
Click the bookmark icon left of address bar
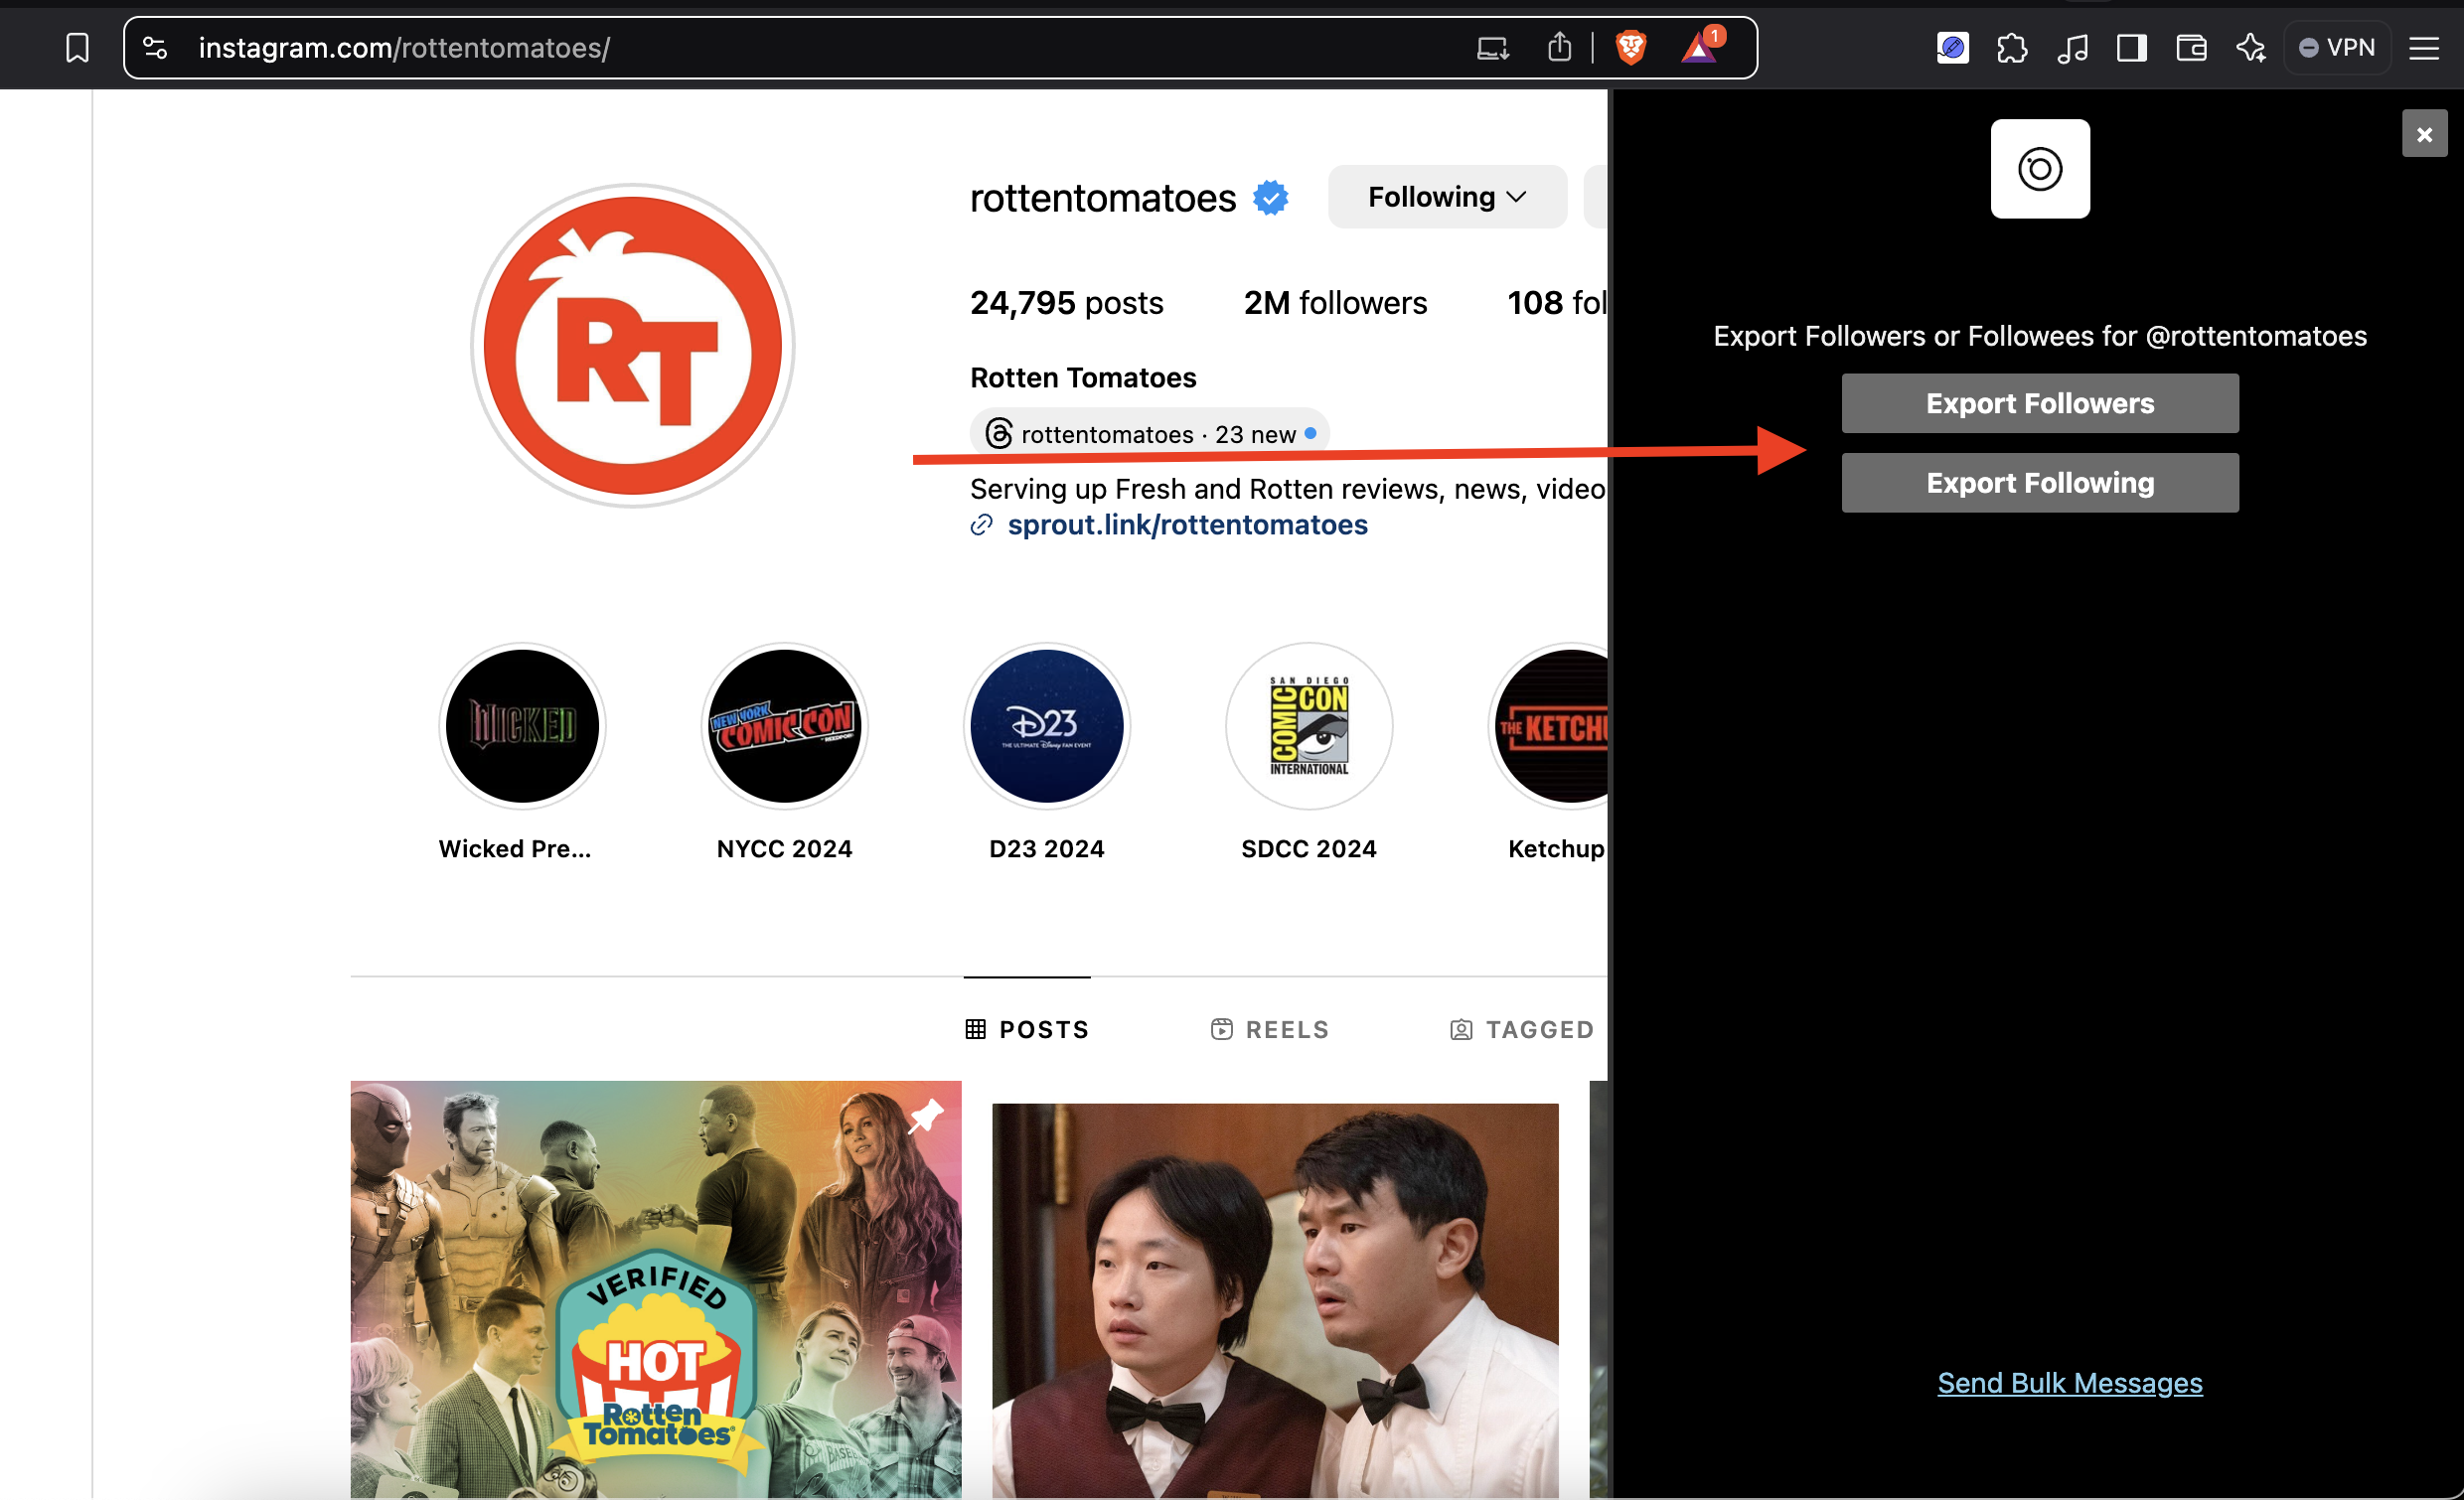pos(77,47)
